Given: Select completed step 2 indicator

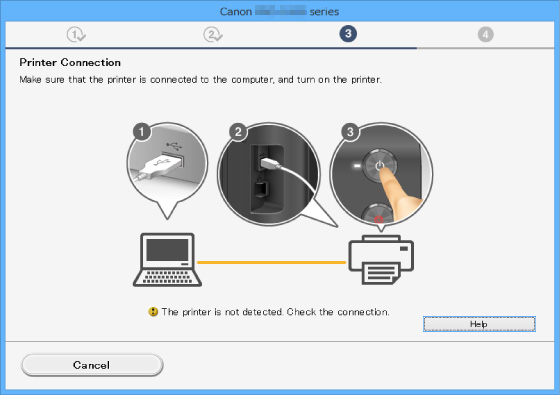Looking at the screenshot, I should [213, 35].
